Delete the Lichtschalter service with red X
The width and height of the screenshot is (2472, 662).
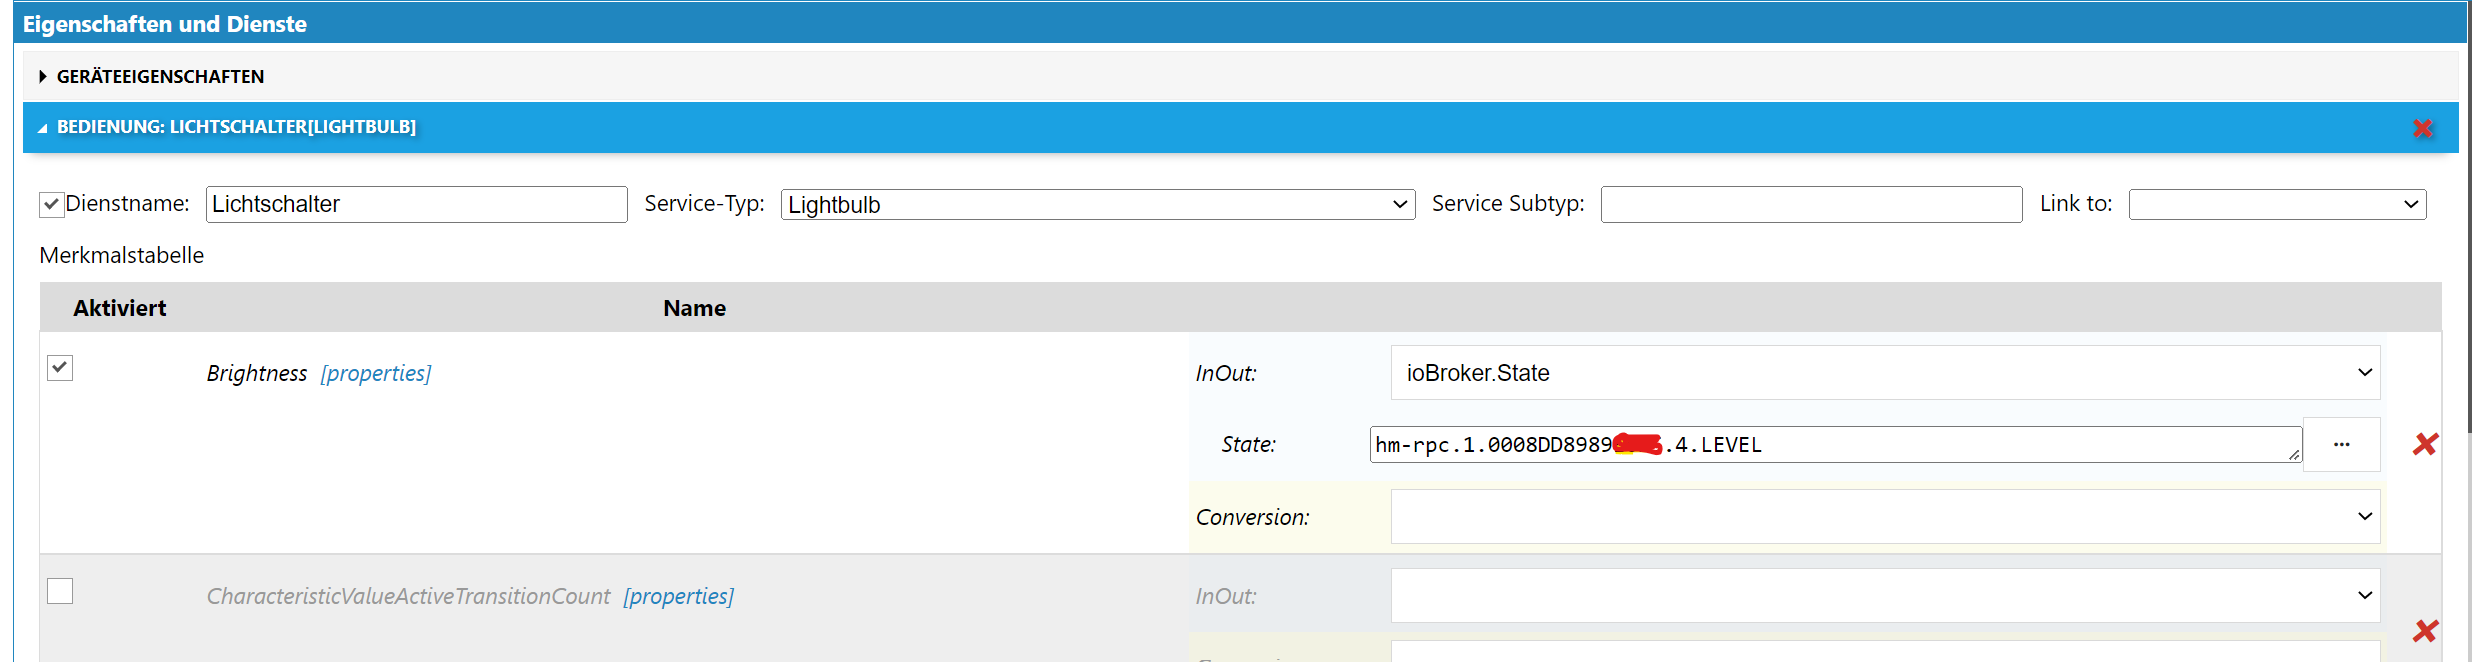coord(2422,128)
